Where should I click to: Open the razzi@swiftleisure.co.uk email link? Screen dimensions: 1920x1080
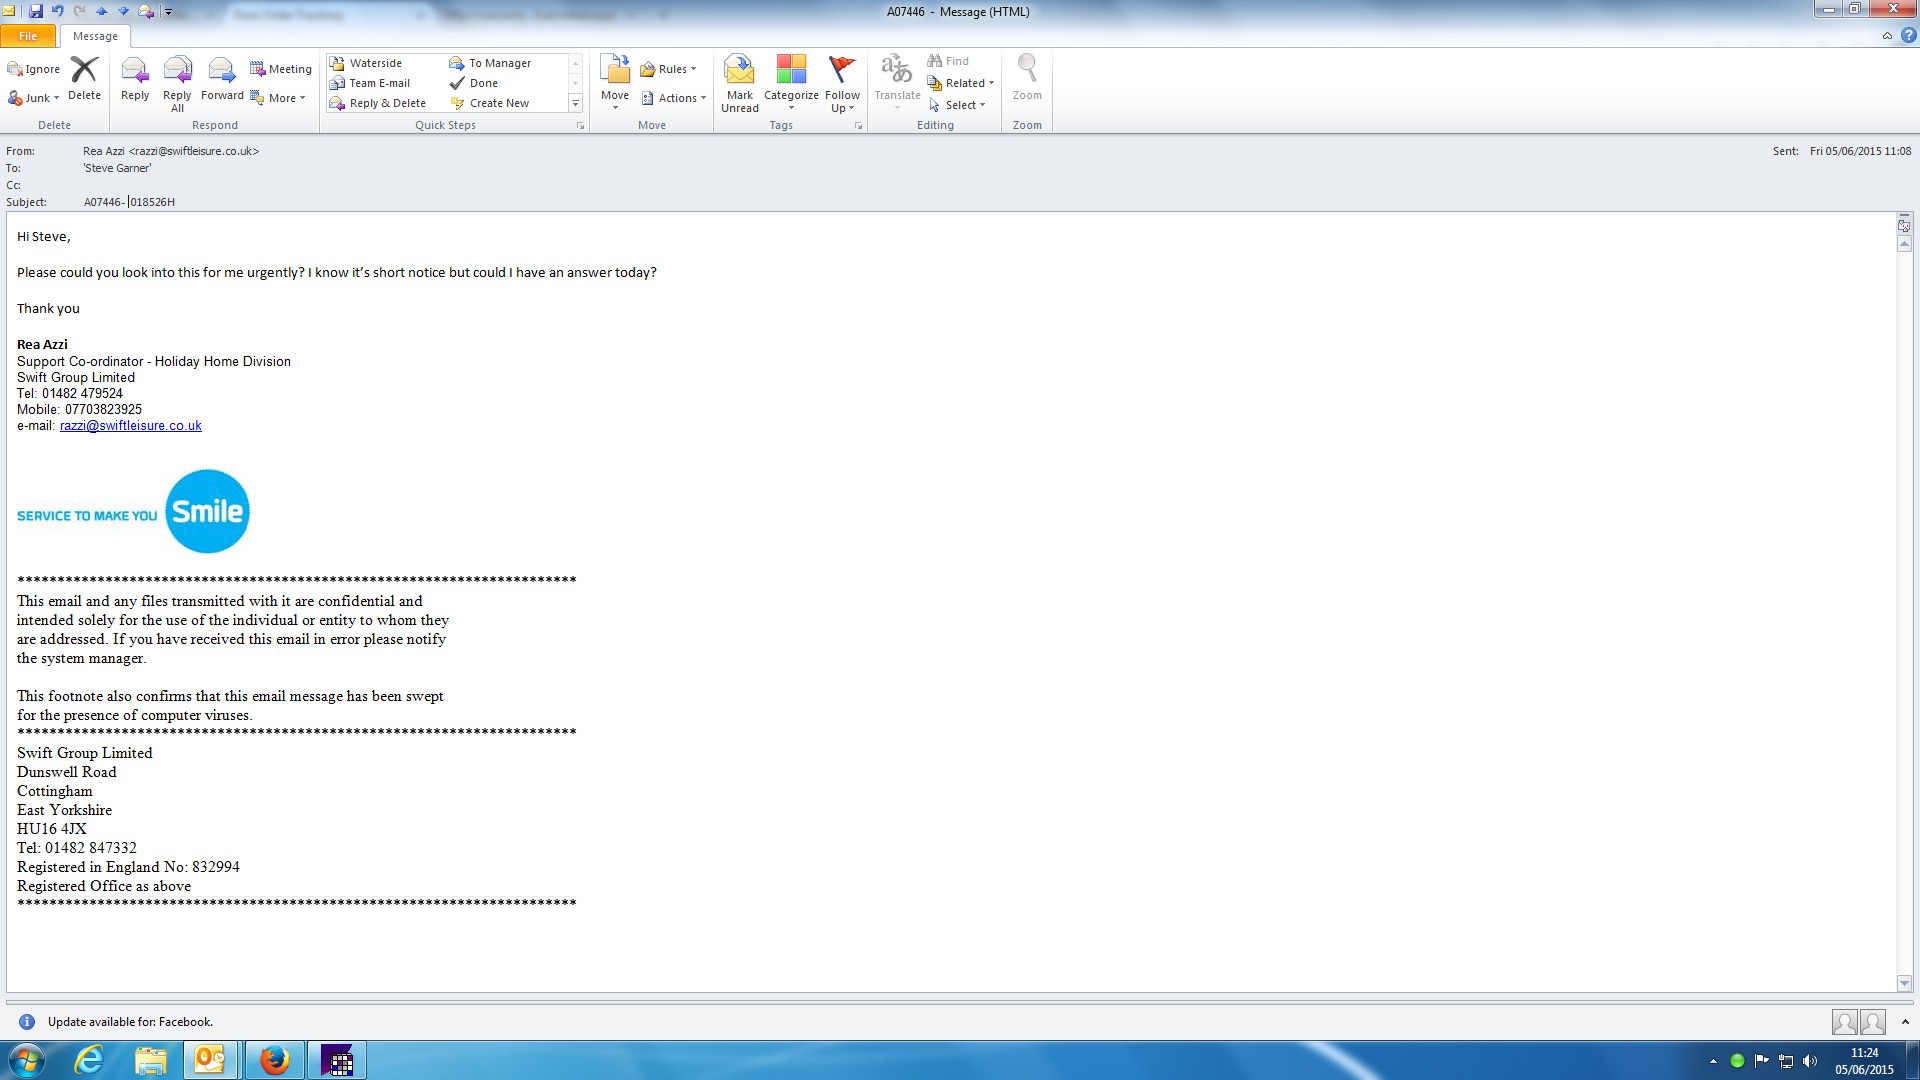130,426
